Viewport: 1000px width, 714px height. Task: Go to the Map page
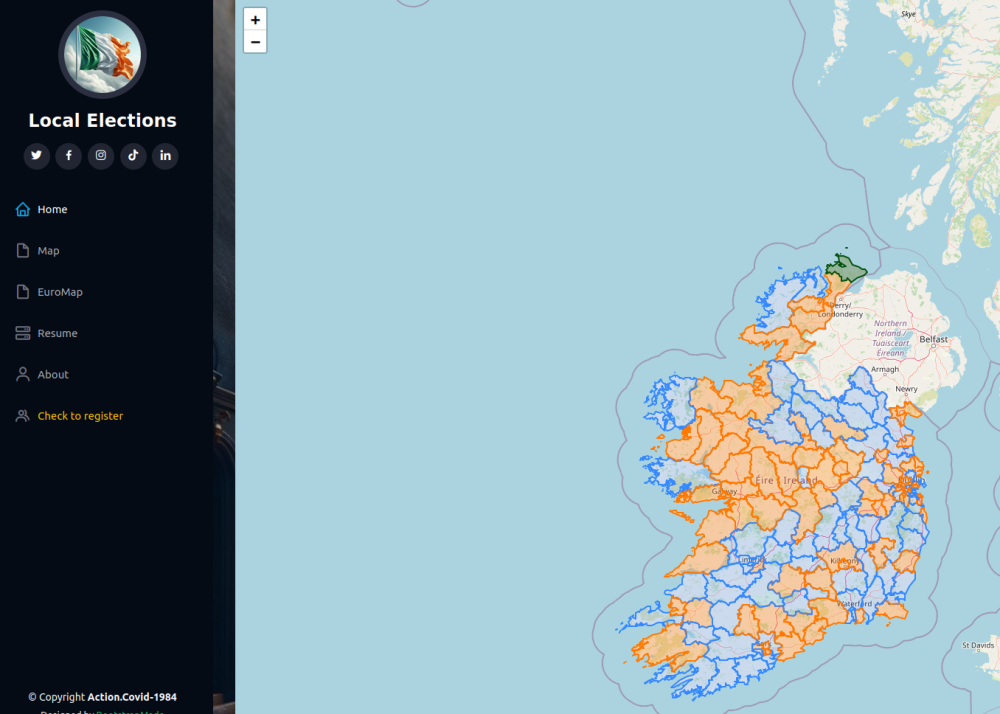(48, 251)
